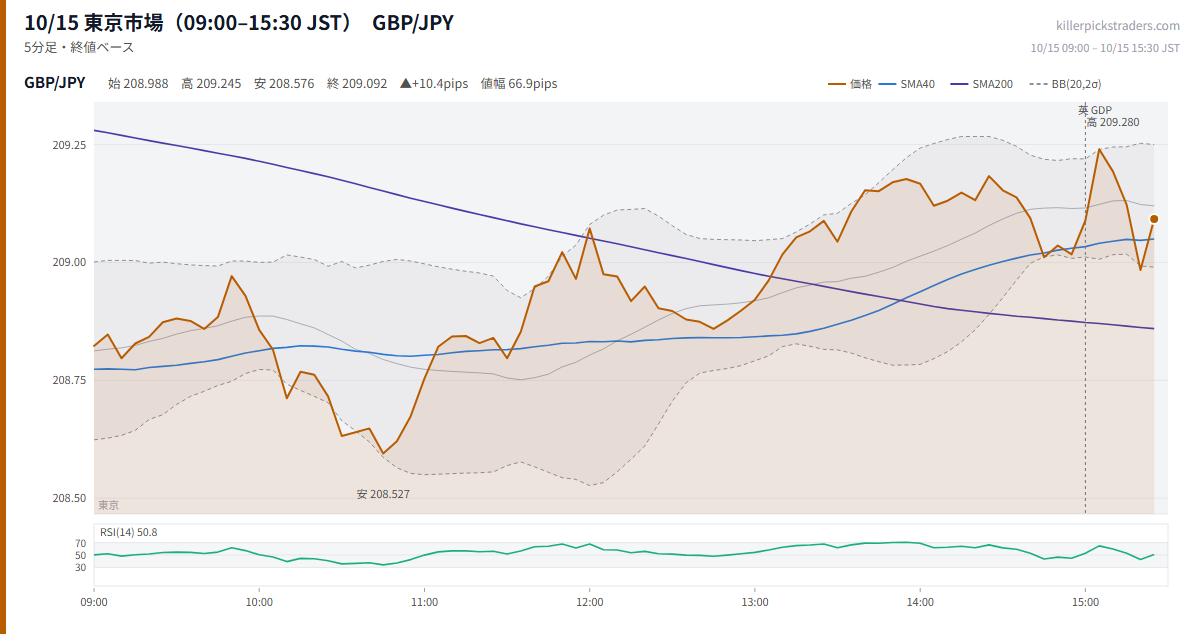Viewport: 1200px width, 634px height.
Task: Click the 安 208.527 low annotation
Action: (383, 494)
